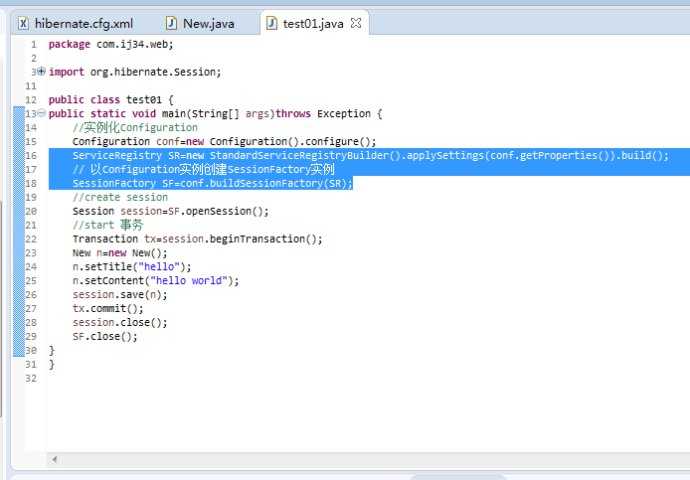This screenshot has width=690, height=480.
Task: Click the XML file icon on hibernate.cfg.xml tab
Action: click(23, 23)
